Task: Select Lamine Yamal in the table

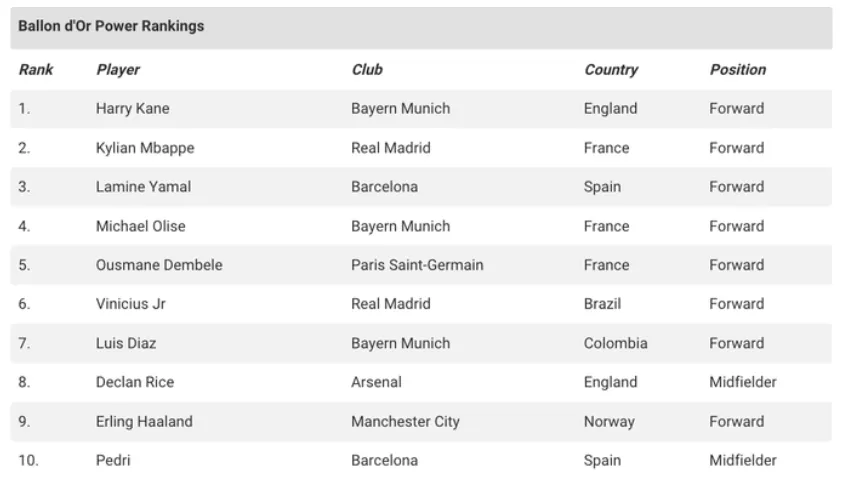Action: (x=143, y=187)
